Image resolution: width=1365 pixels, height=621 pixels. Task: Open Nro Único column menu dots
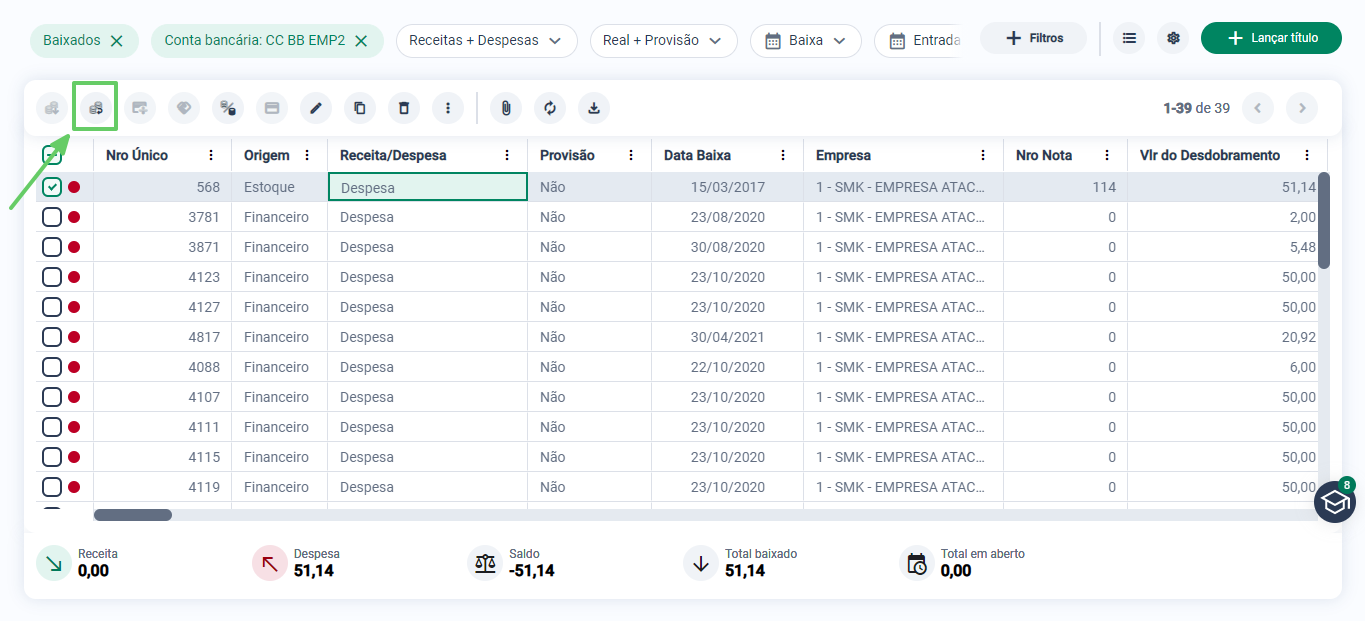[211, 155]
